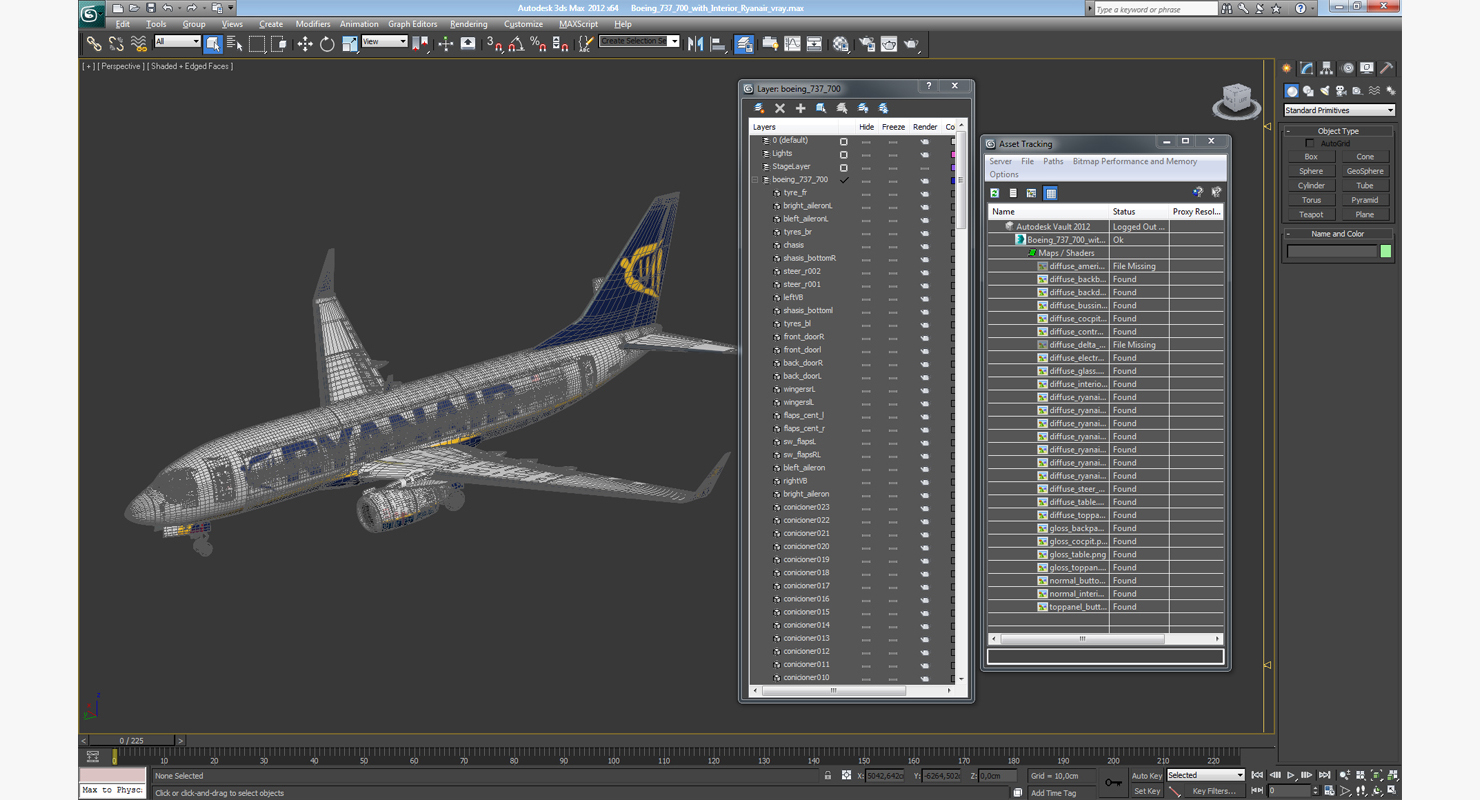Click the Key Mode toggle key icon
Viewport: 1480px width, 800px height.
(x=1113, y=782)
